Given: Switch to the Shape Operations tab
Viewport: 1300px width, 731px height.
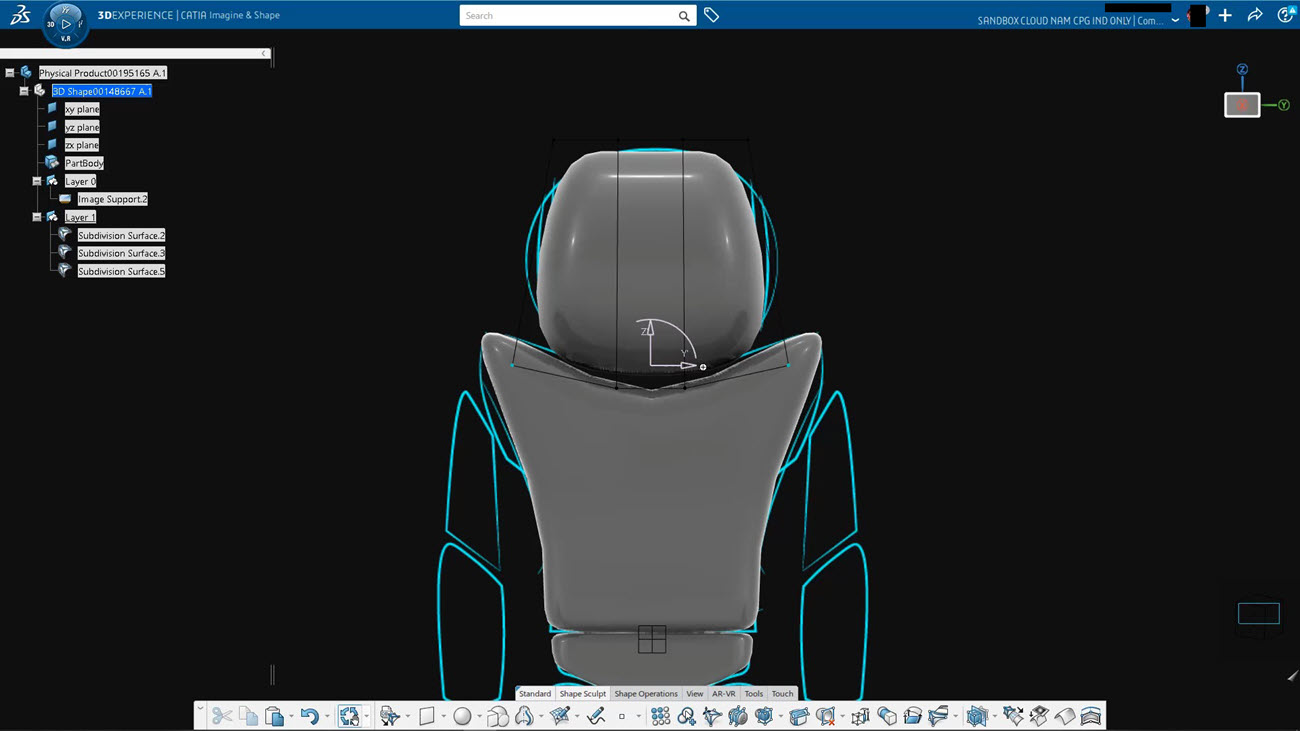Looking at the screenshot, I should (x=645, y=693).
